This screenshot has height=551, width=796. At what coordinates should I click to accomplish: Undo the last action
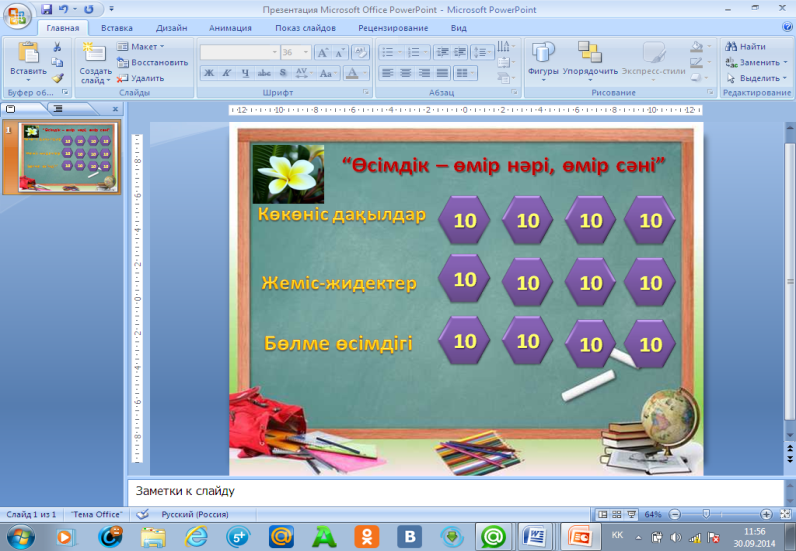tap(63, 9)
